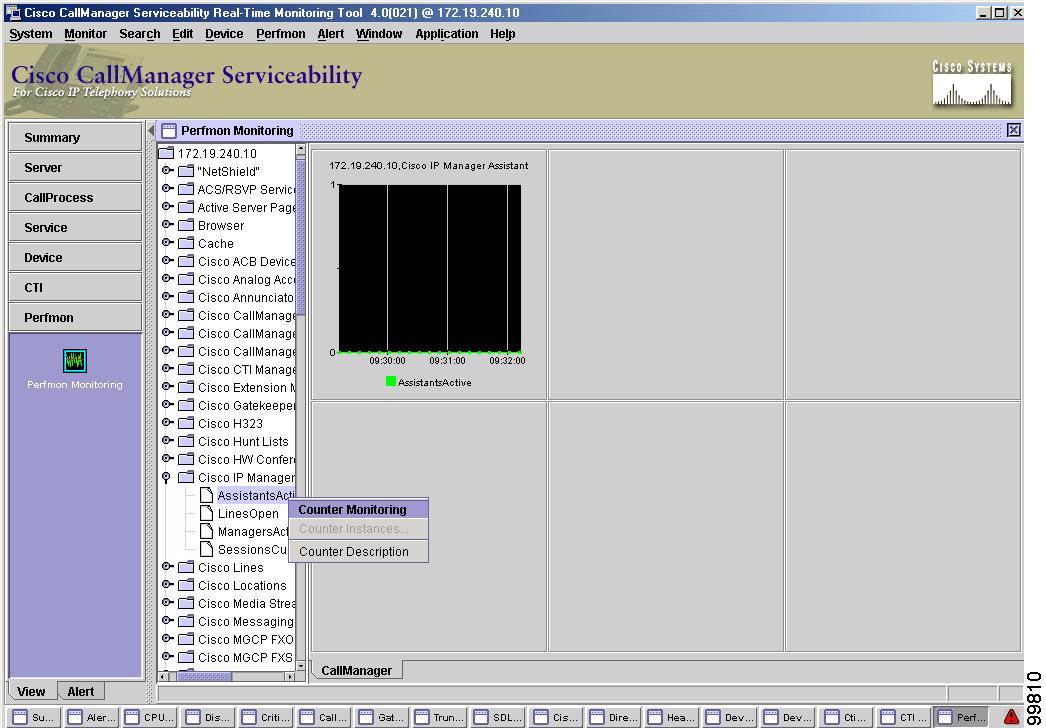
Task: Expand the Cisco ACB Device node
Action: pos(167,261)
